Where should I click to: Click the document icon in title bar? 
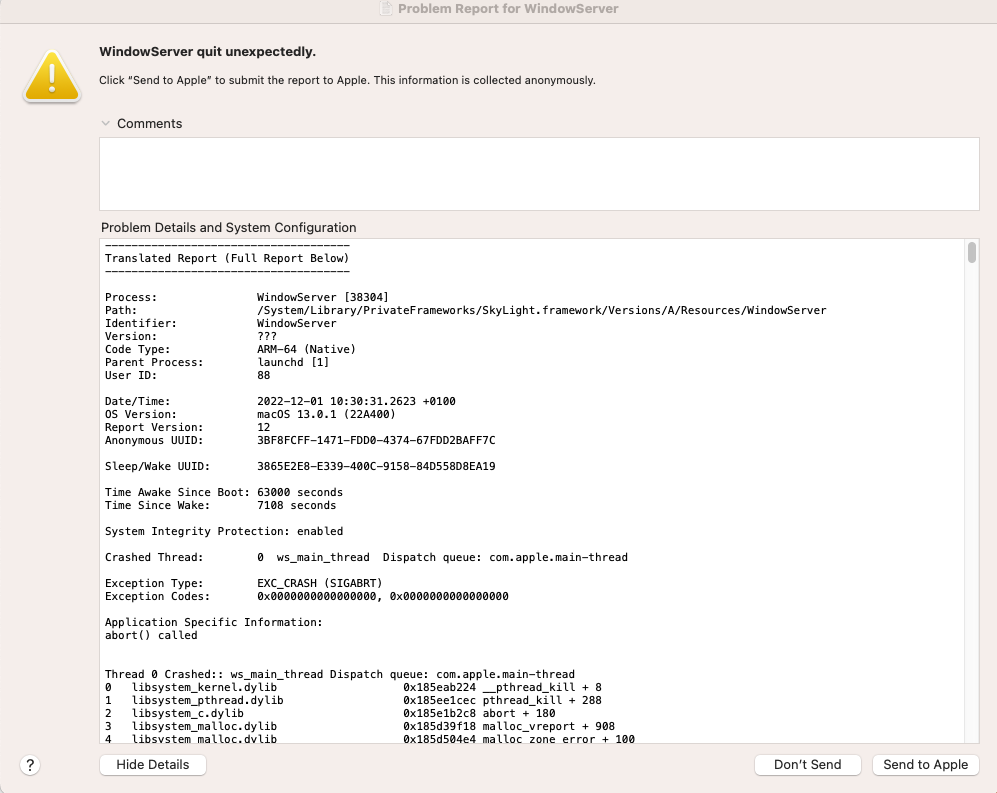click(385, 8)
